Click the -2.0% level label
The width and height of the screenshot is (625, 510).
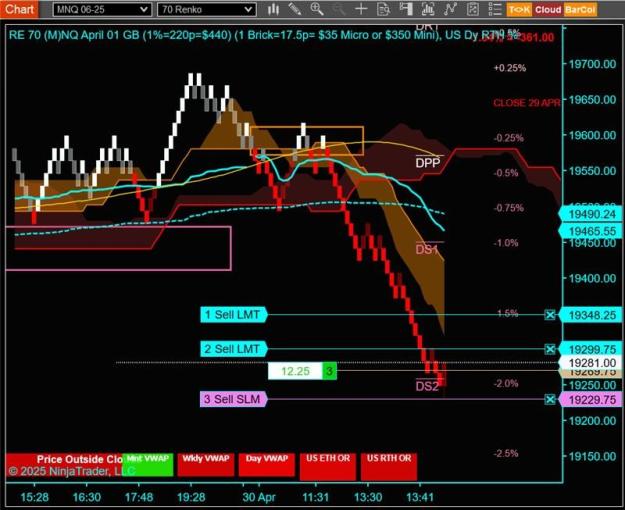coord(506,384)
